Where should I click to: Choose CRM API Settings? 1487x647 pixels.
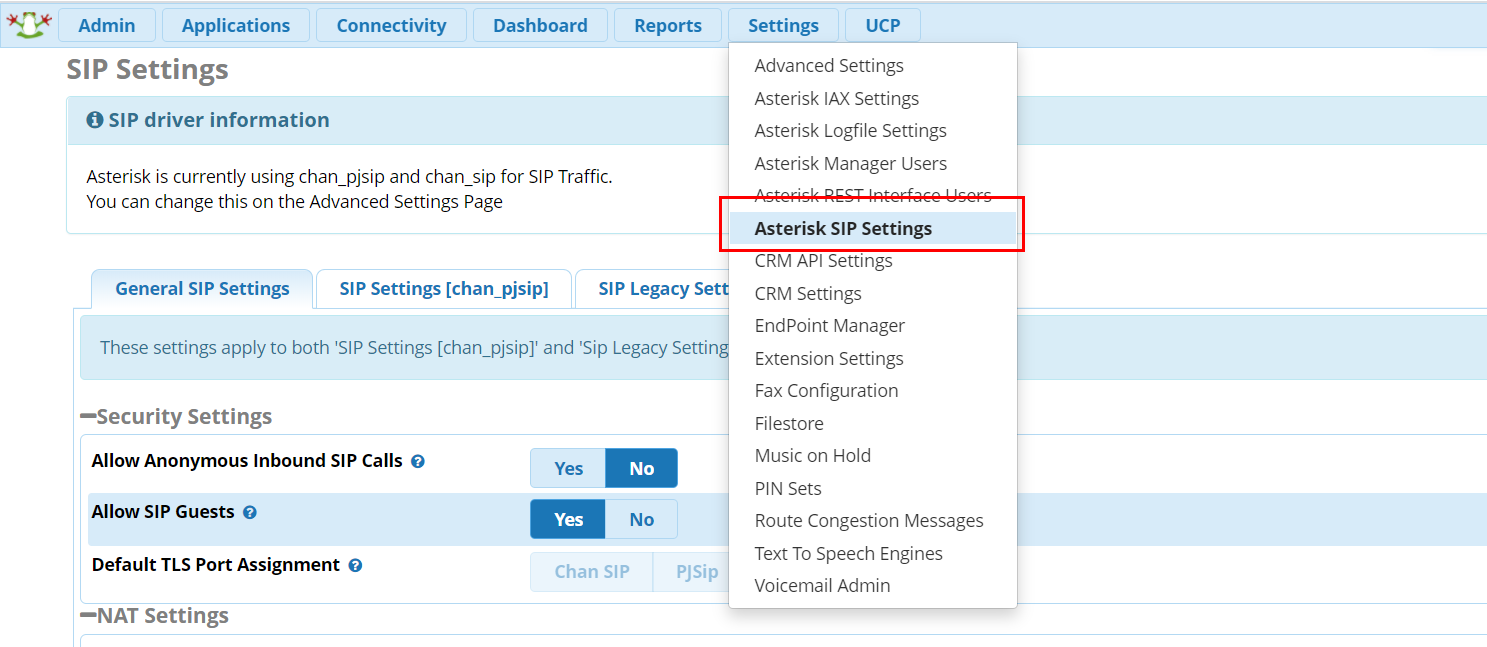point(872,261)
